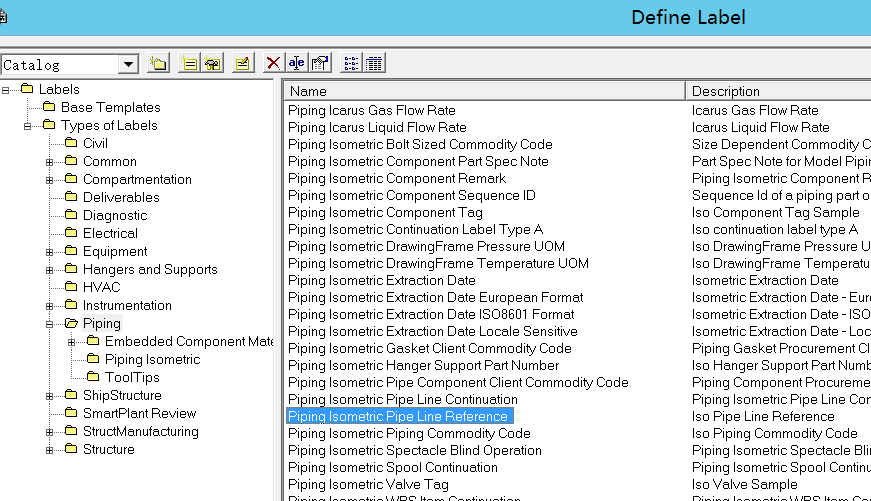Switch to Details grid view icon
Image resolution: width=871 pixels, height=501 pixels.
[x=374, y=63]
